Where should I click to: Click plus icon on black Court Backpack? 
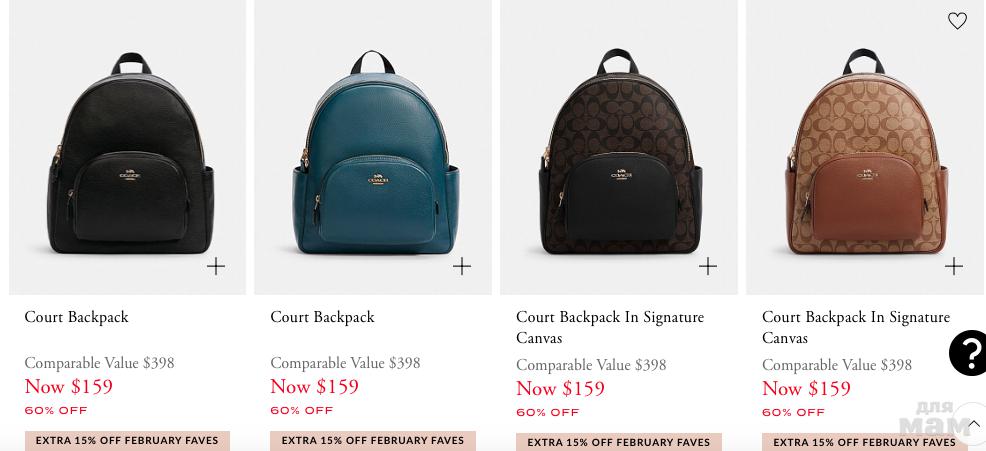pos(216,266)
